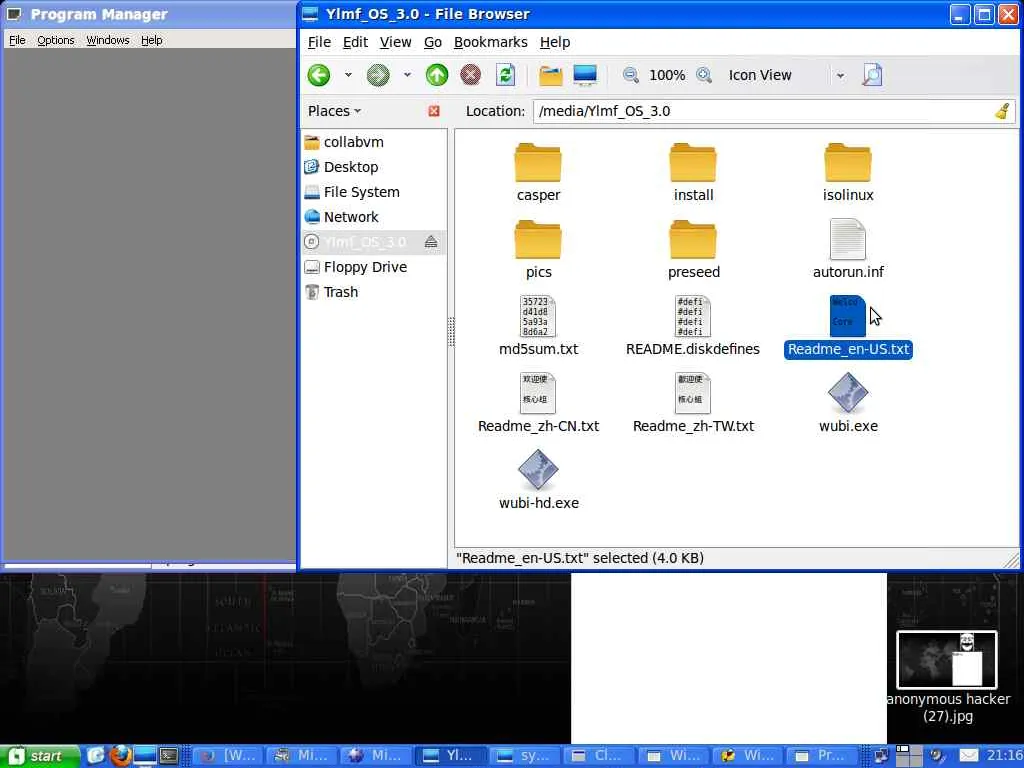This screenshot has height=768, width=1024.
Task: Close the Places side pane
Action: [434, 111]
